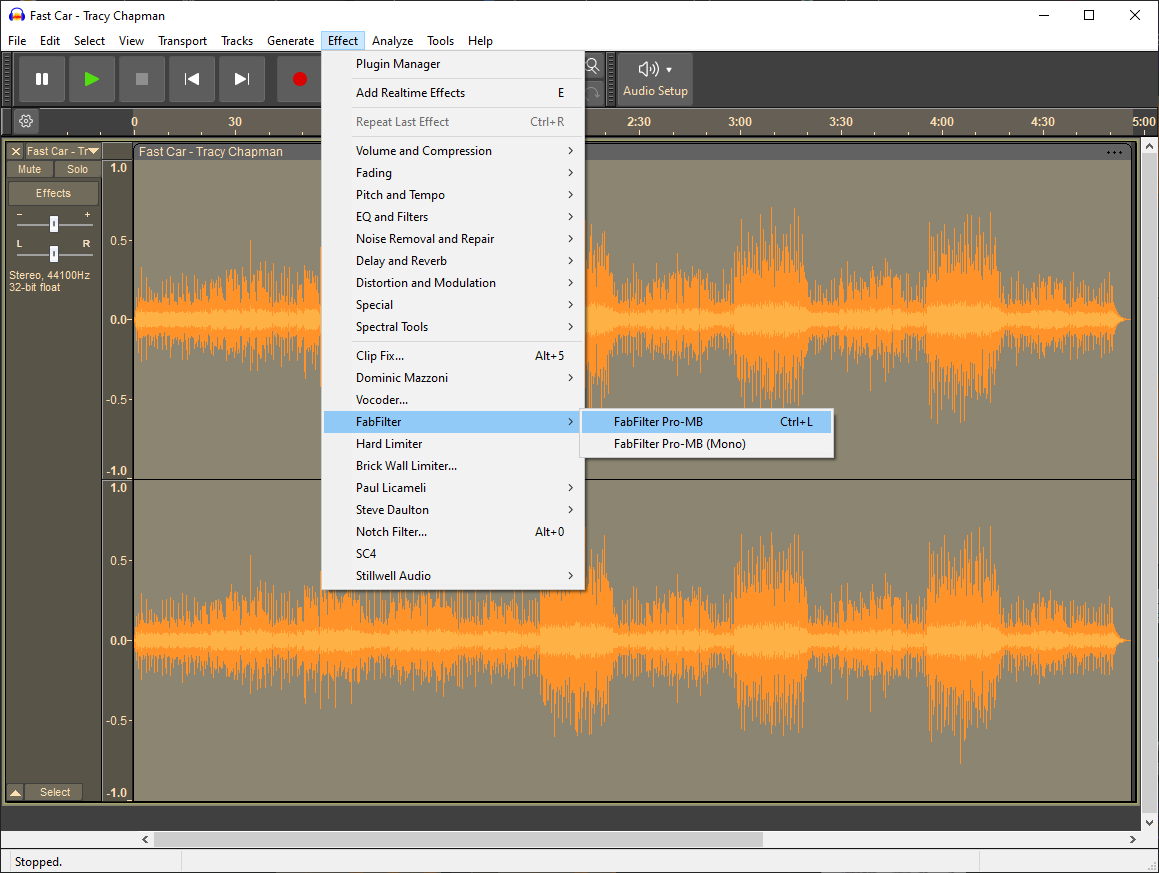Solo the Fast Car track
The height and width of the screenshot is (873, 1159).
pos(77,169)
